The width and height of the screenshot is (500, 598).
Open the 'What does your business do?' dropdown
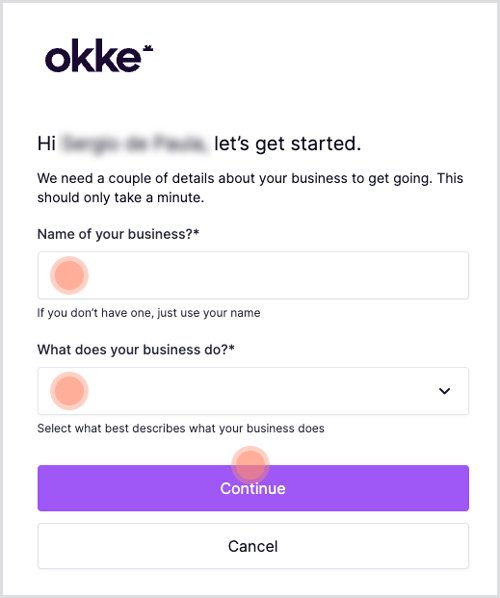click(x=253, y=391)
